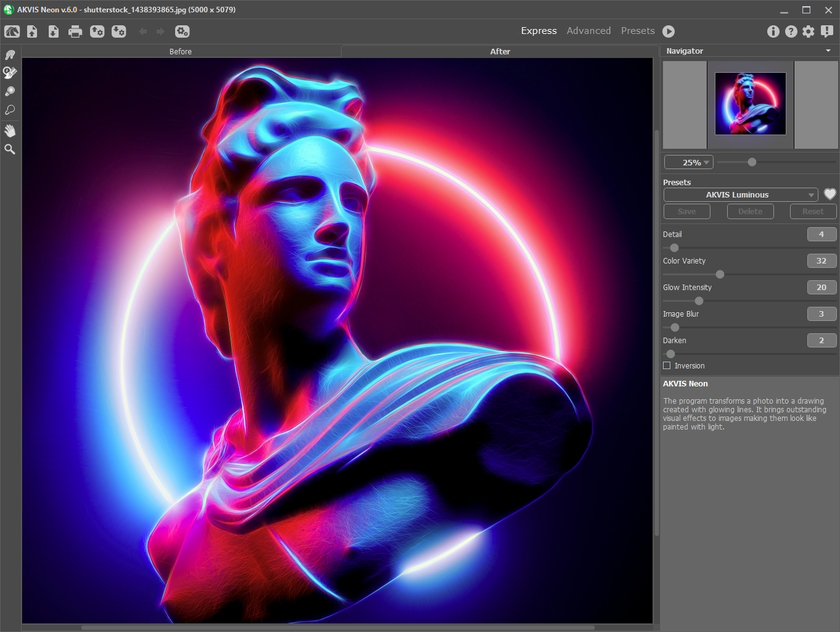Click the Save preset button
The height and width of the screenshot is (632, 840).
tap(686, 211)
